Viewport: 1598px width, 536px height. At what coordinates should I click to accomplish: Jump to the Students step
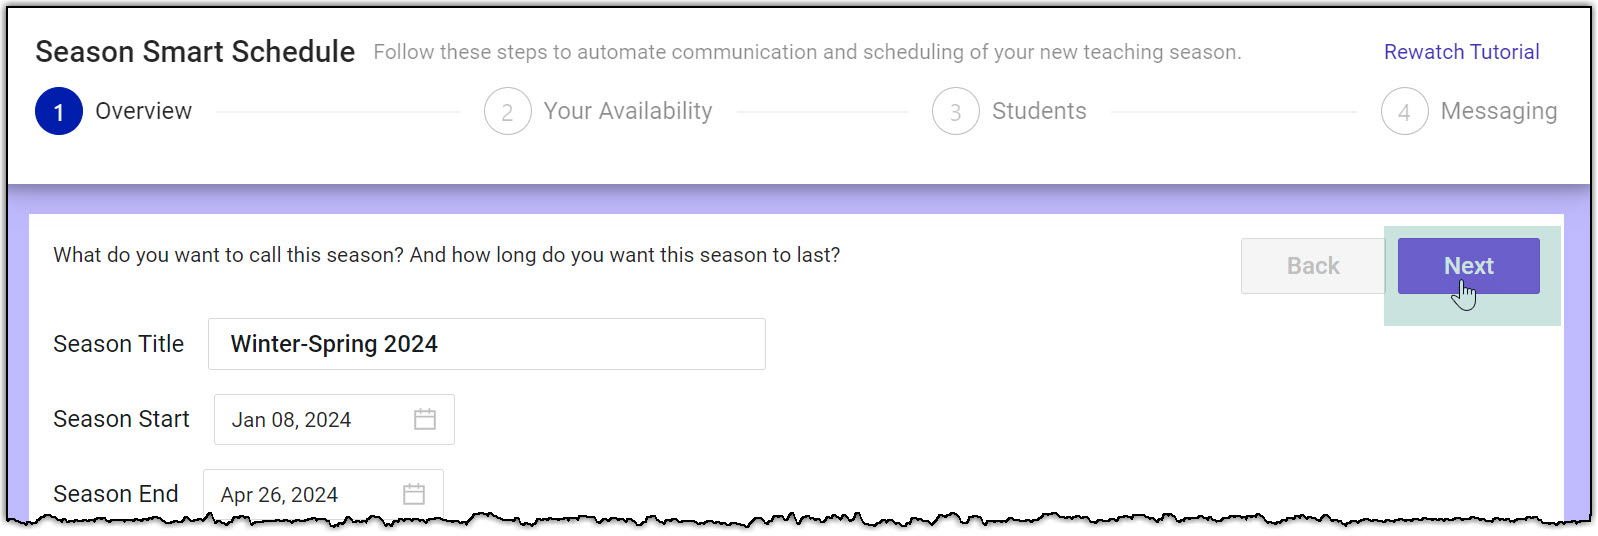click(1039, 111)
